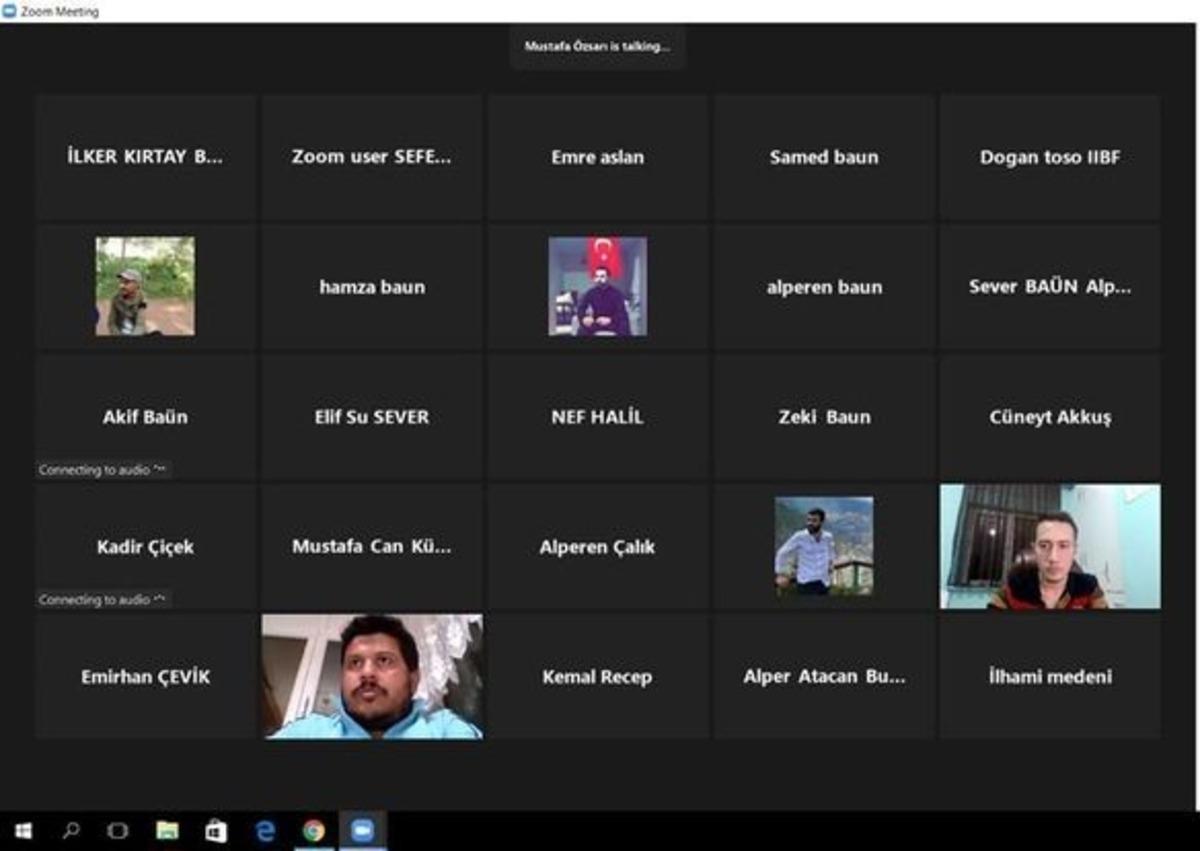
Task: Switch to Google Chrome in the taskbar
Action: point(314,830)
